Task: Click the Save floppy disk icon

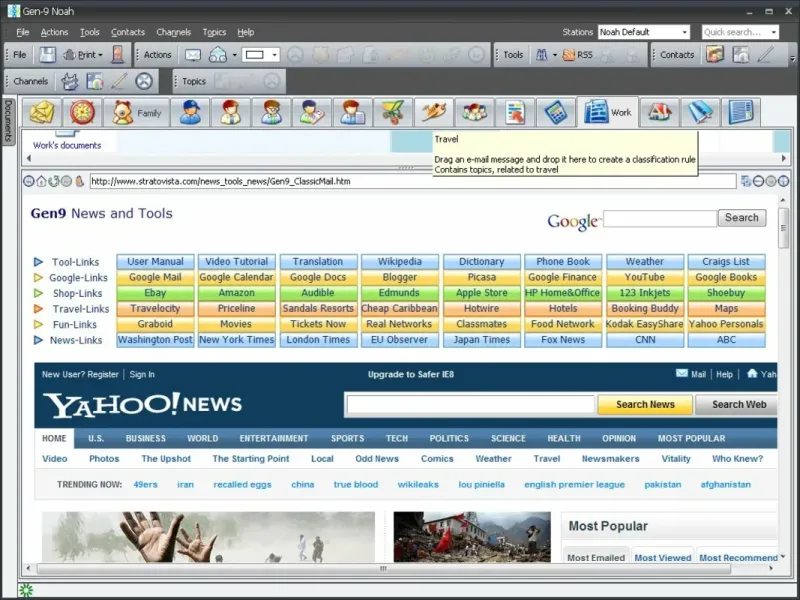Action: (47, 55)
